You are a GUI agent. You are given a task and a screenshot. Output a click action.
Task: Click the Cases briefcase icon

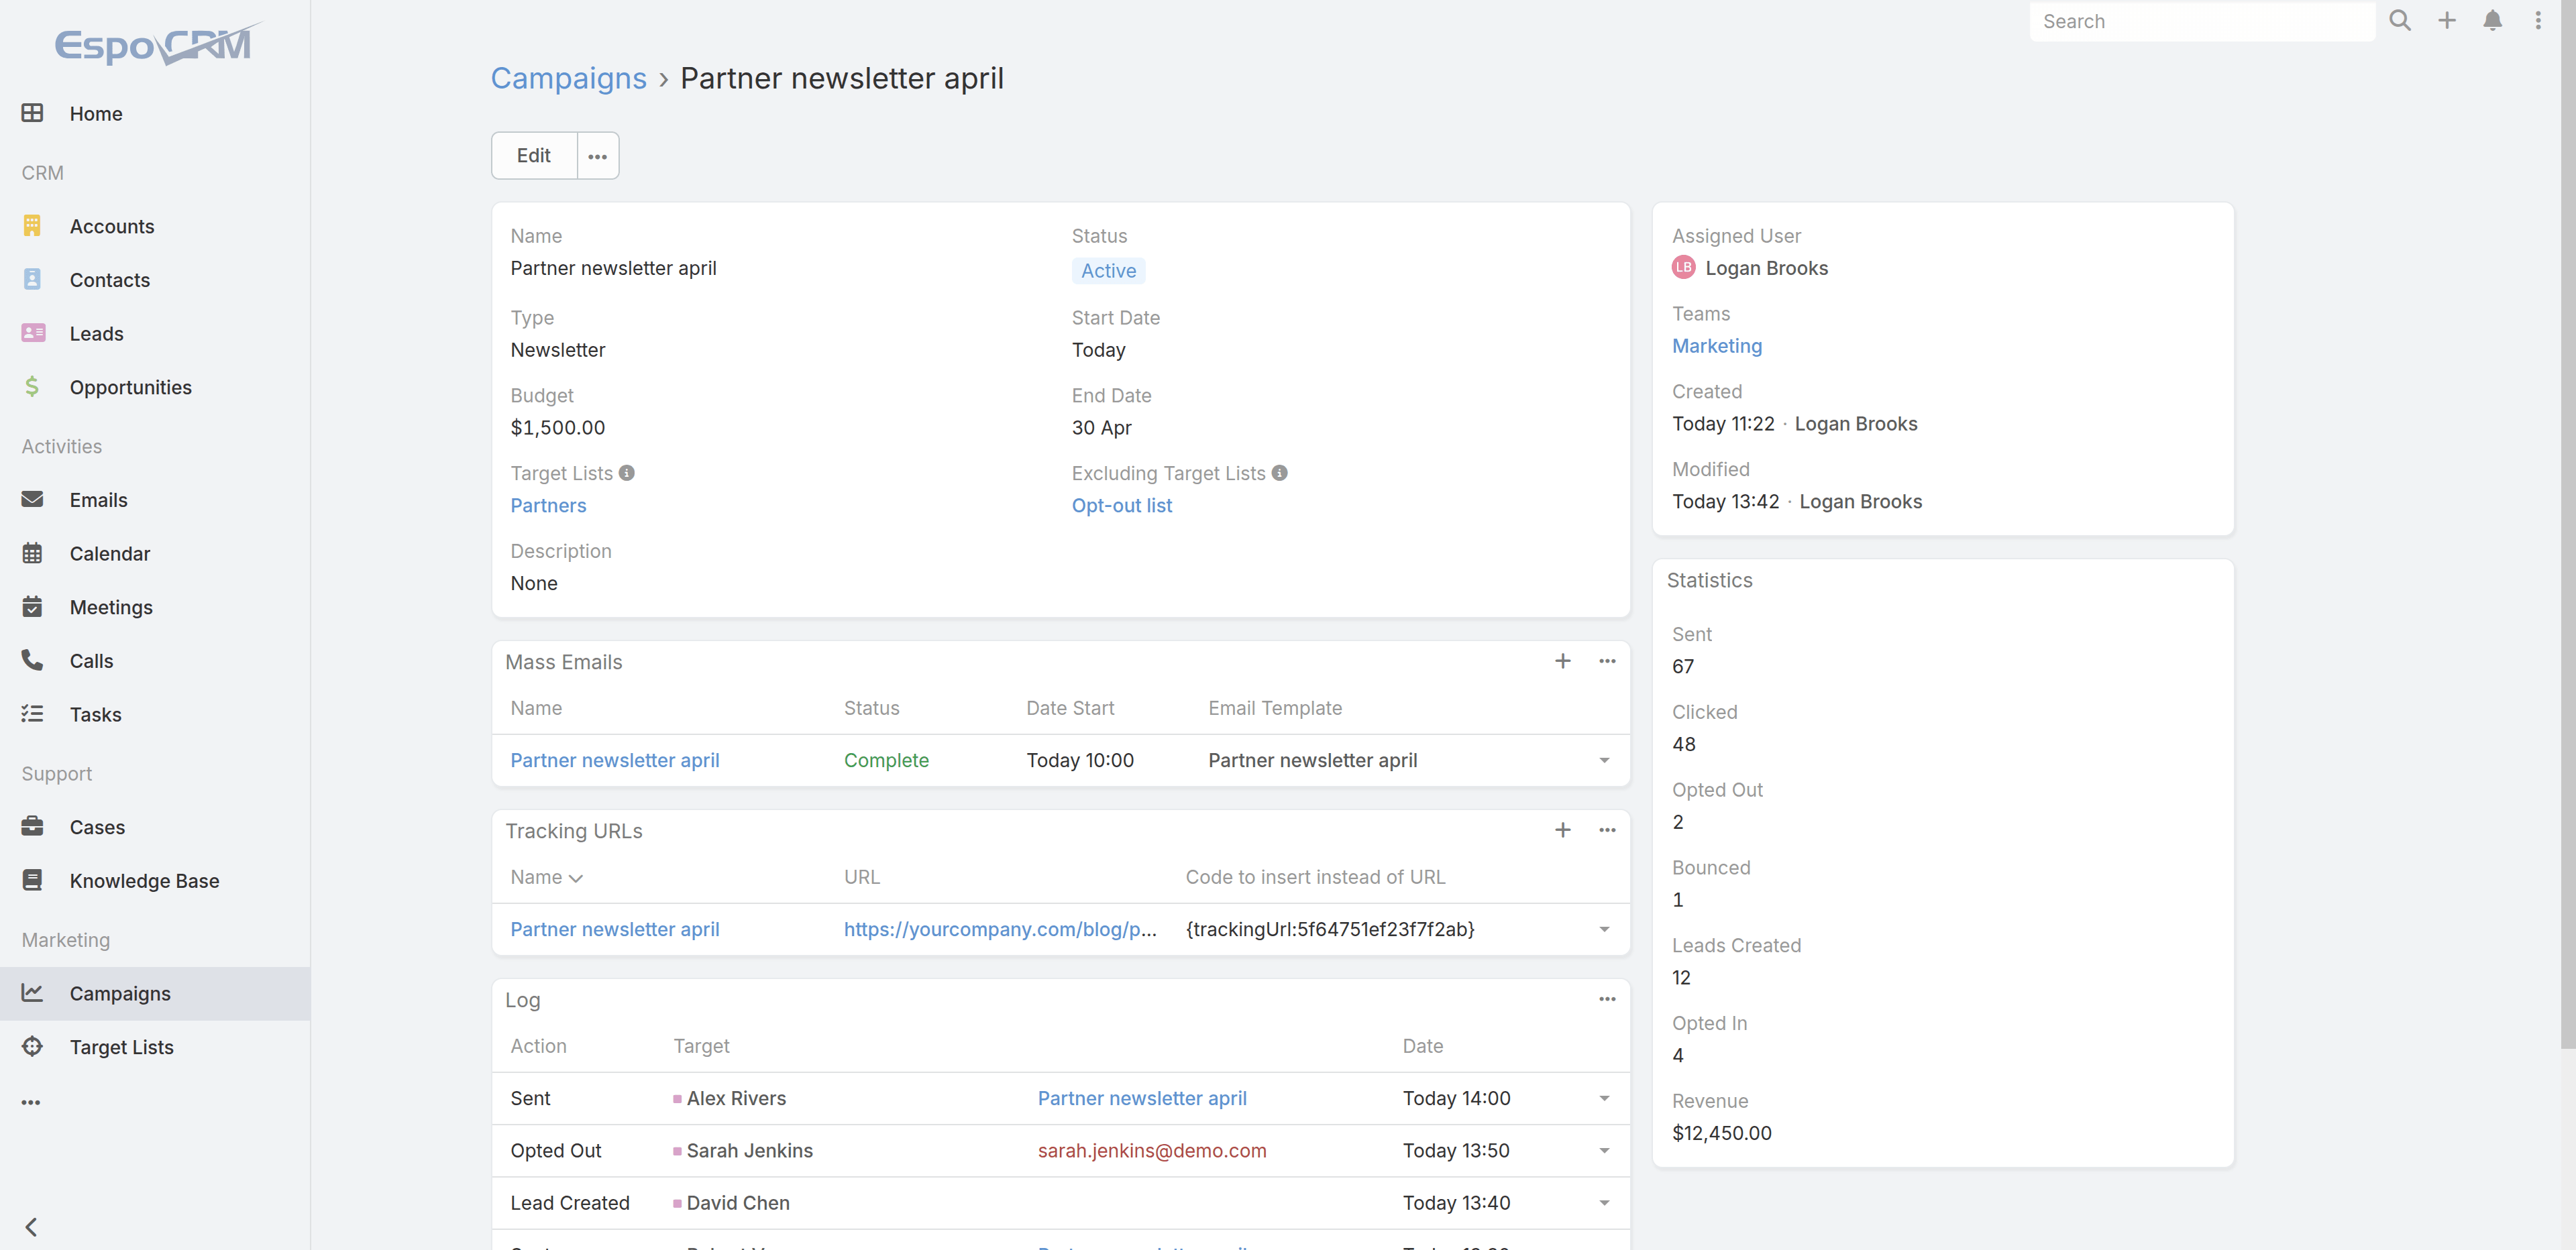click(x=32, y=826)
